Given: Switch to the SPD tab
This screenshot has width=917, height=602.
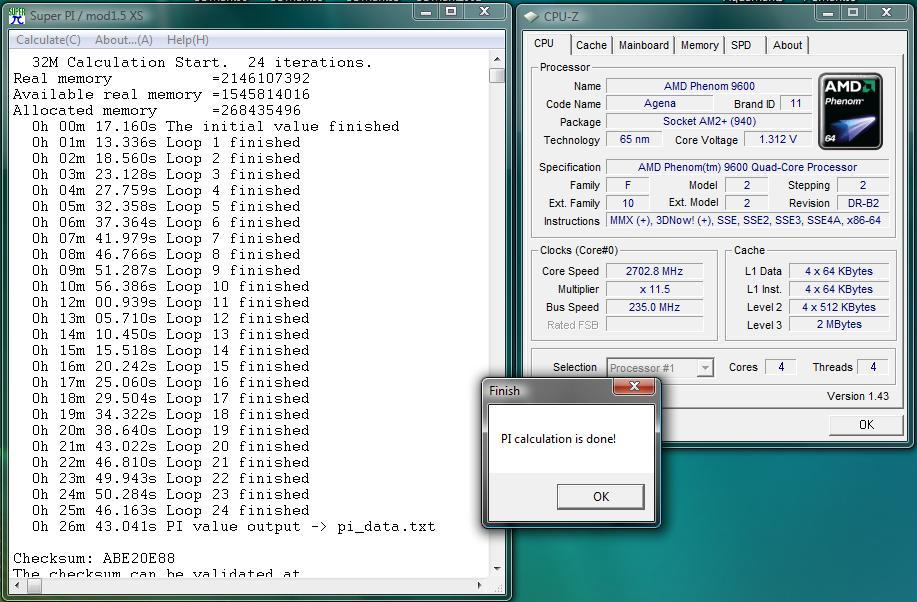Looking at the screenshot, I should [741, 45].
